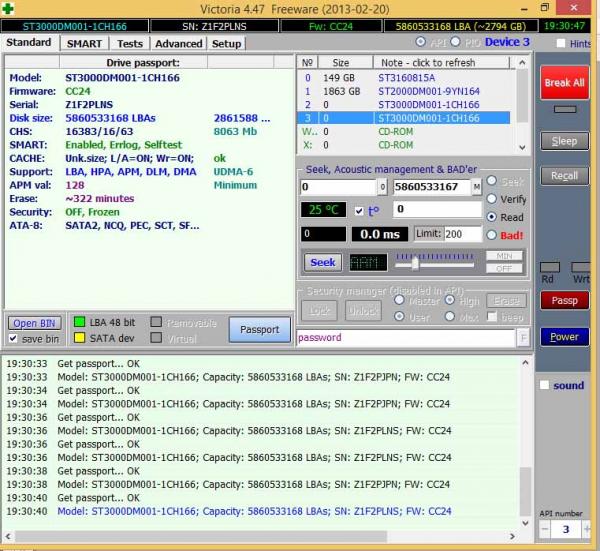Image resolution: width=600 pixels, height=551 pixels.
Task: Click the Open BIN button
Action: pos(34,323)
